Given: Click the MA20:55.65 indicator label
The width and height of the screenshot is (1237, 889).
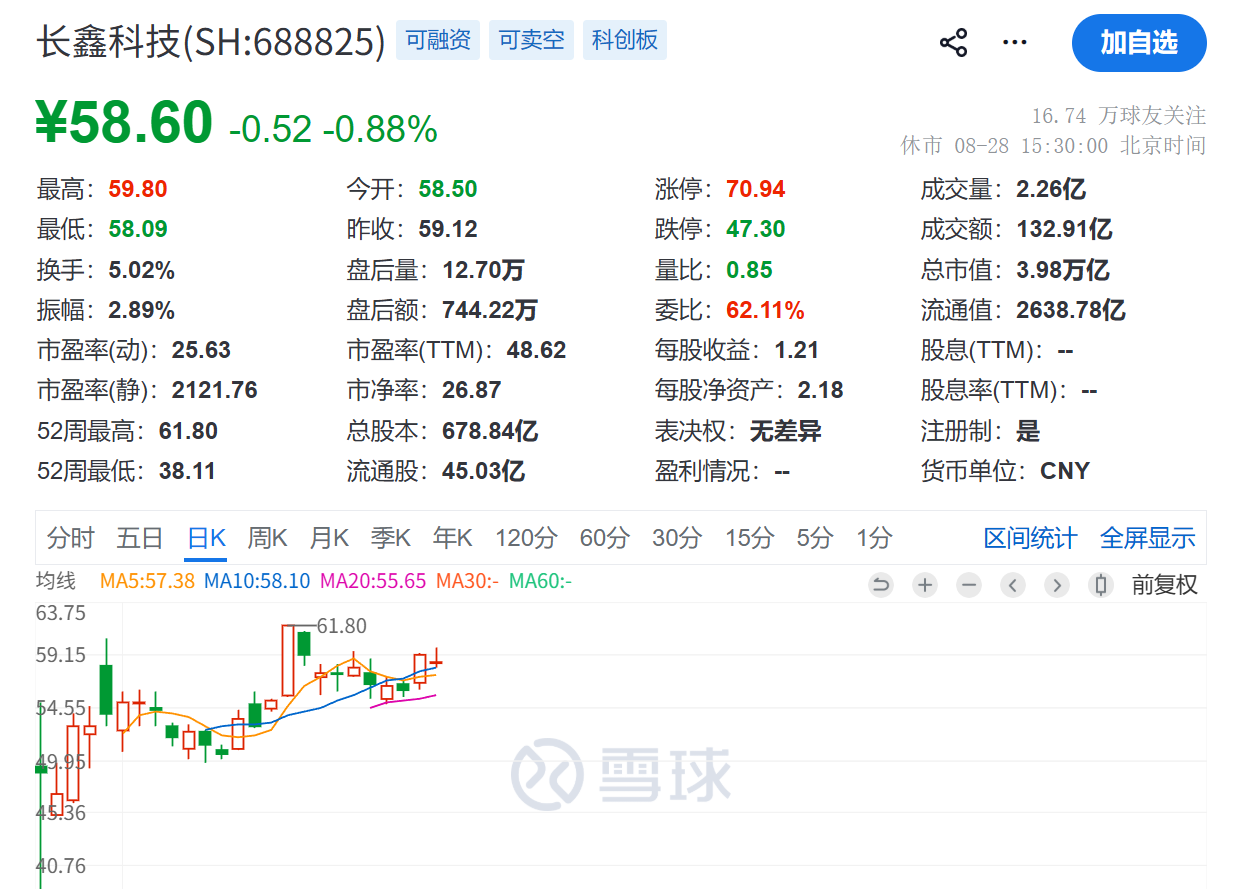Looking at the screenshot, I should (x=373, y=580).
